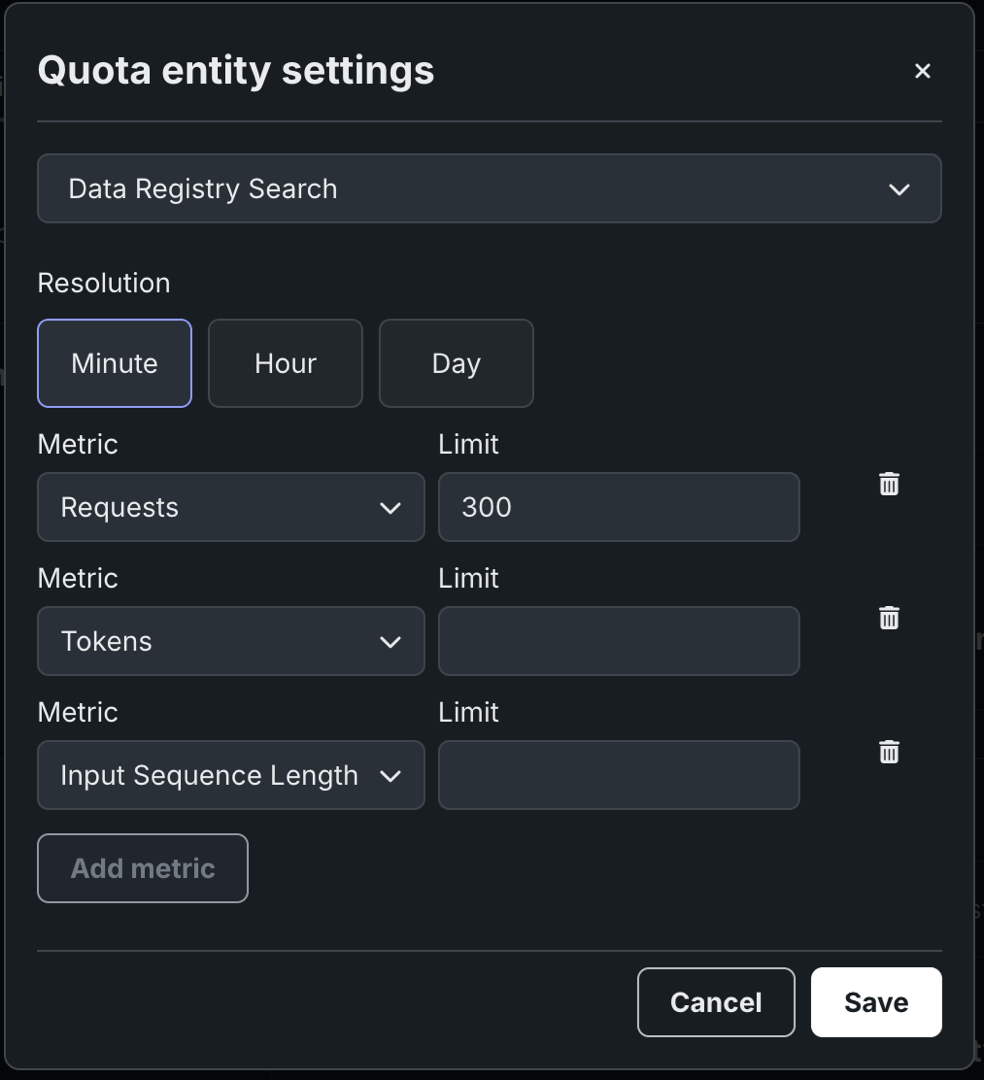Click the empty Limit field for Tokens
The width and height of the screenshot is (984, 1080).
618,642
